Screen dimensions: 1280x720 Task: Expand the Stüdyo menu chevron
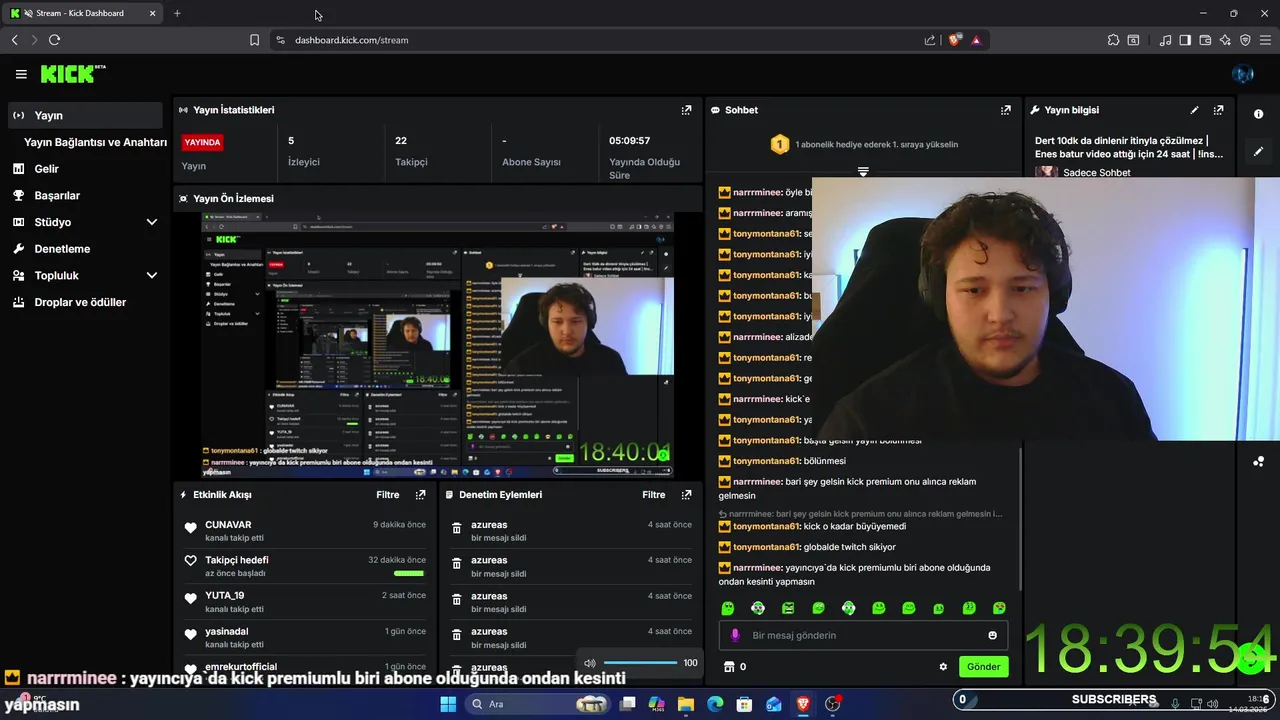(152, 222)
